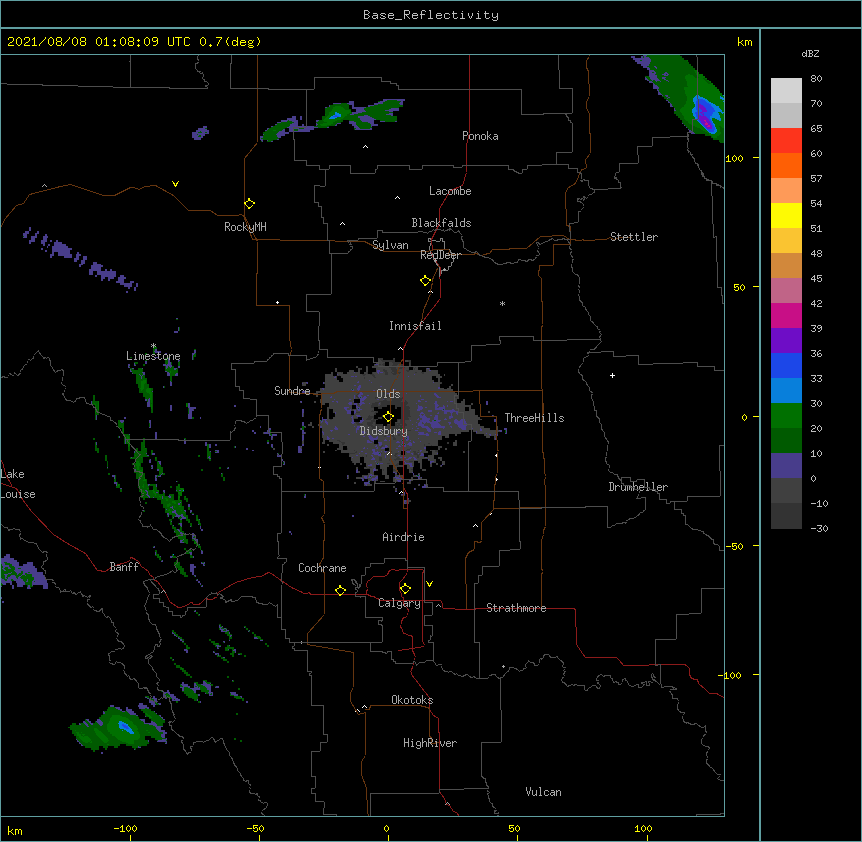Viewport: 862px width, 842px height.
Task: Select the yellow diamond radar marker between Olds and Didsbury
Action: [x=389, y=417]
